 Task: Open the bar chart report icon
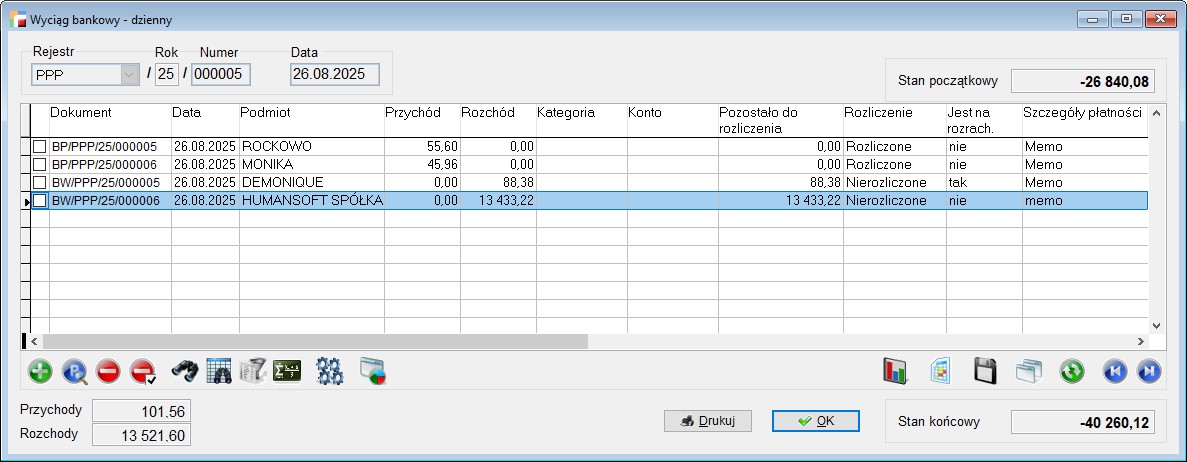894,372
